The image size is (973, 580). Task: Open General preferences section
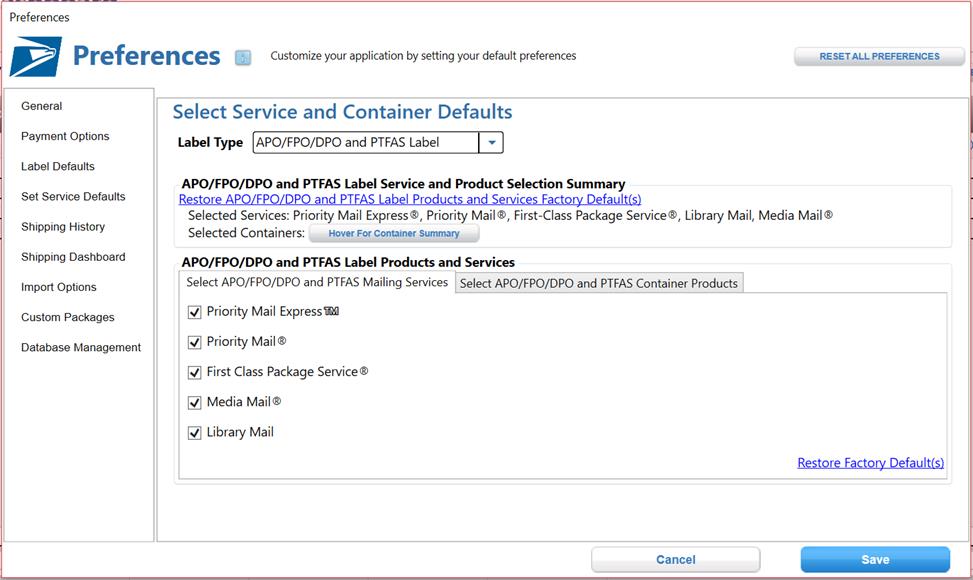[x=42, y=106]
